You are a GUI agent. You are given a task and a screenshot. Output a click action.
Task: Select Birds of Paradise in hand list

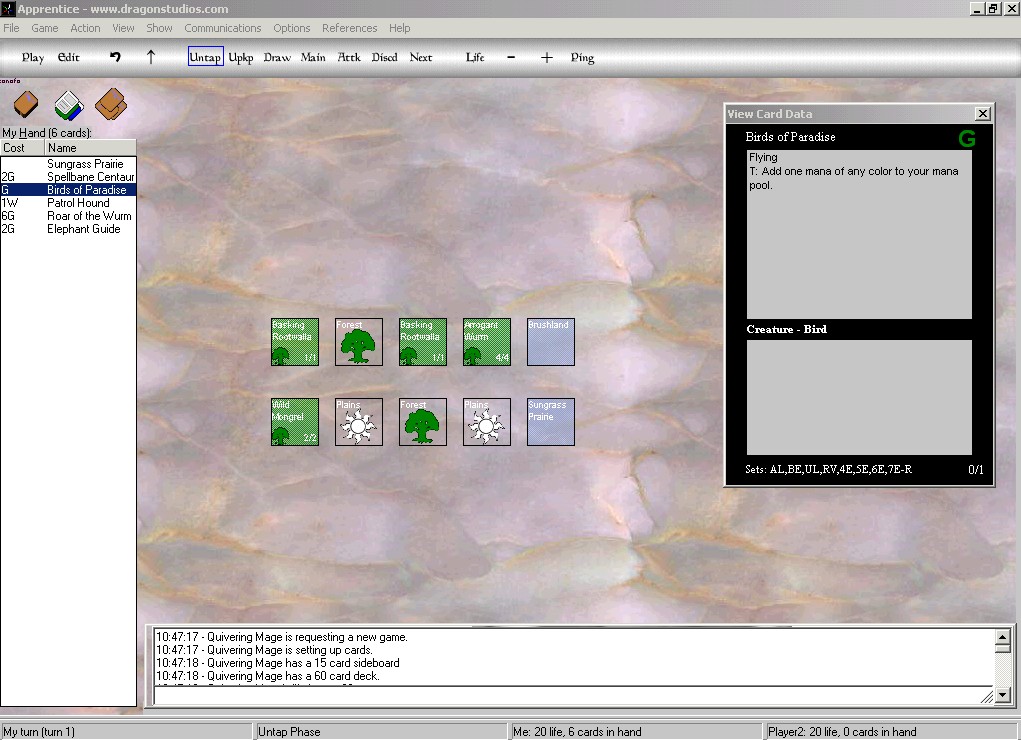point(68,190)
